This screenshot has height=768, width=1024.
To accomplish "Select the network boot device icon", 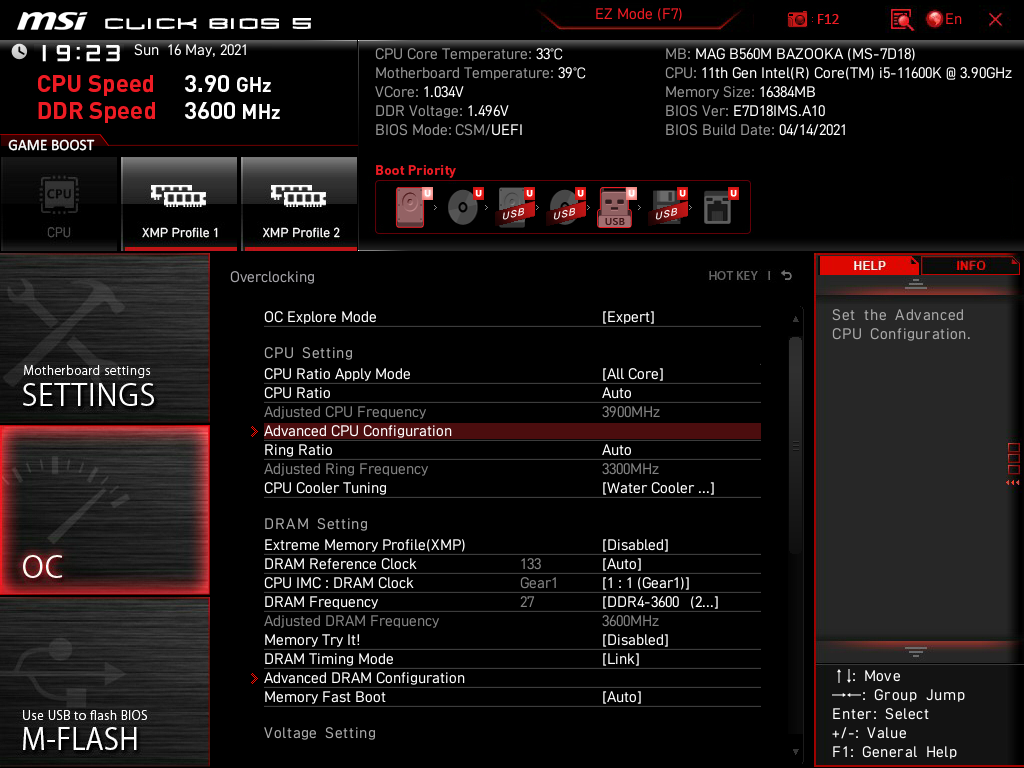I will (x=716, y=208).
